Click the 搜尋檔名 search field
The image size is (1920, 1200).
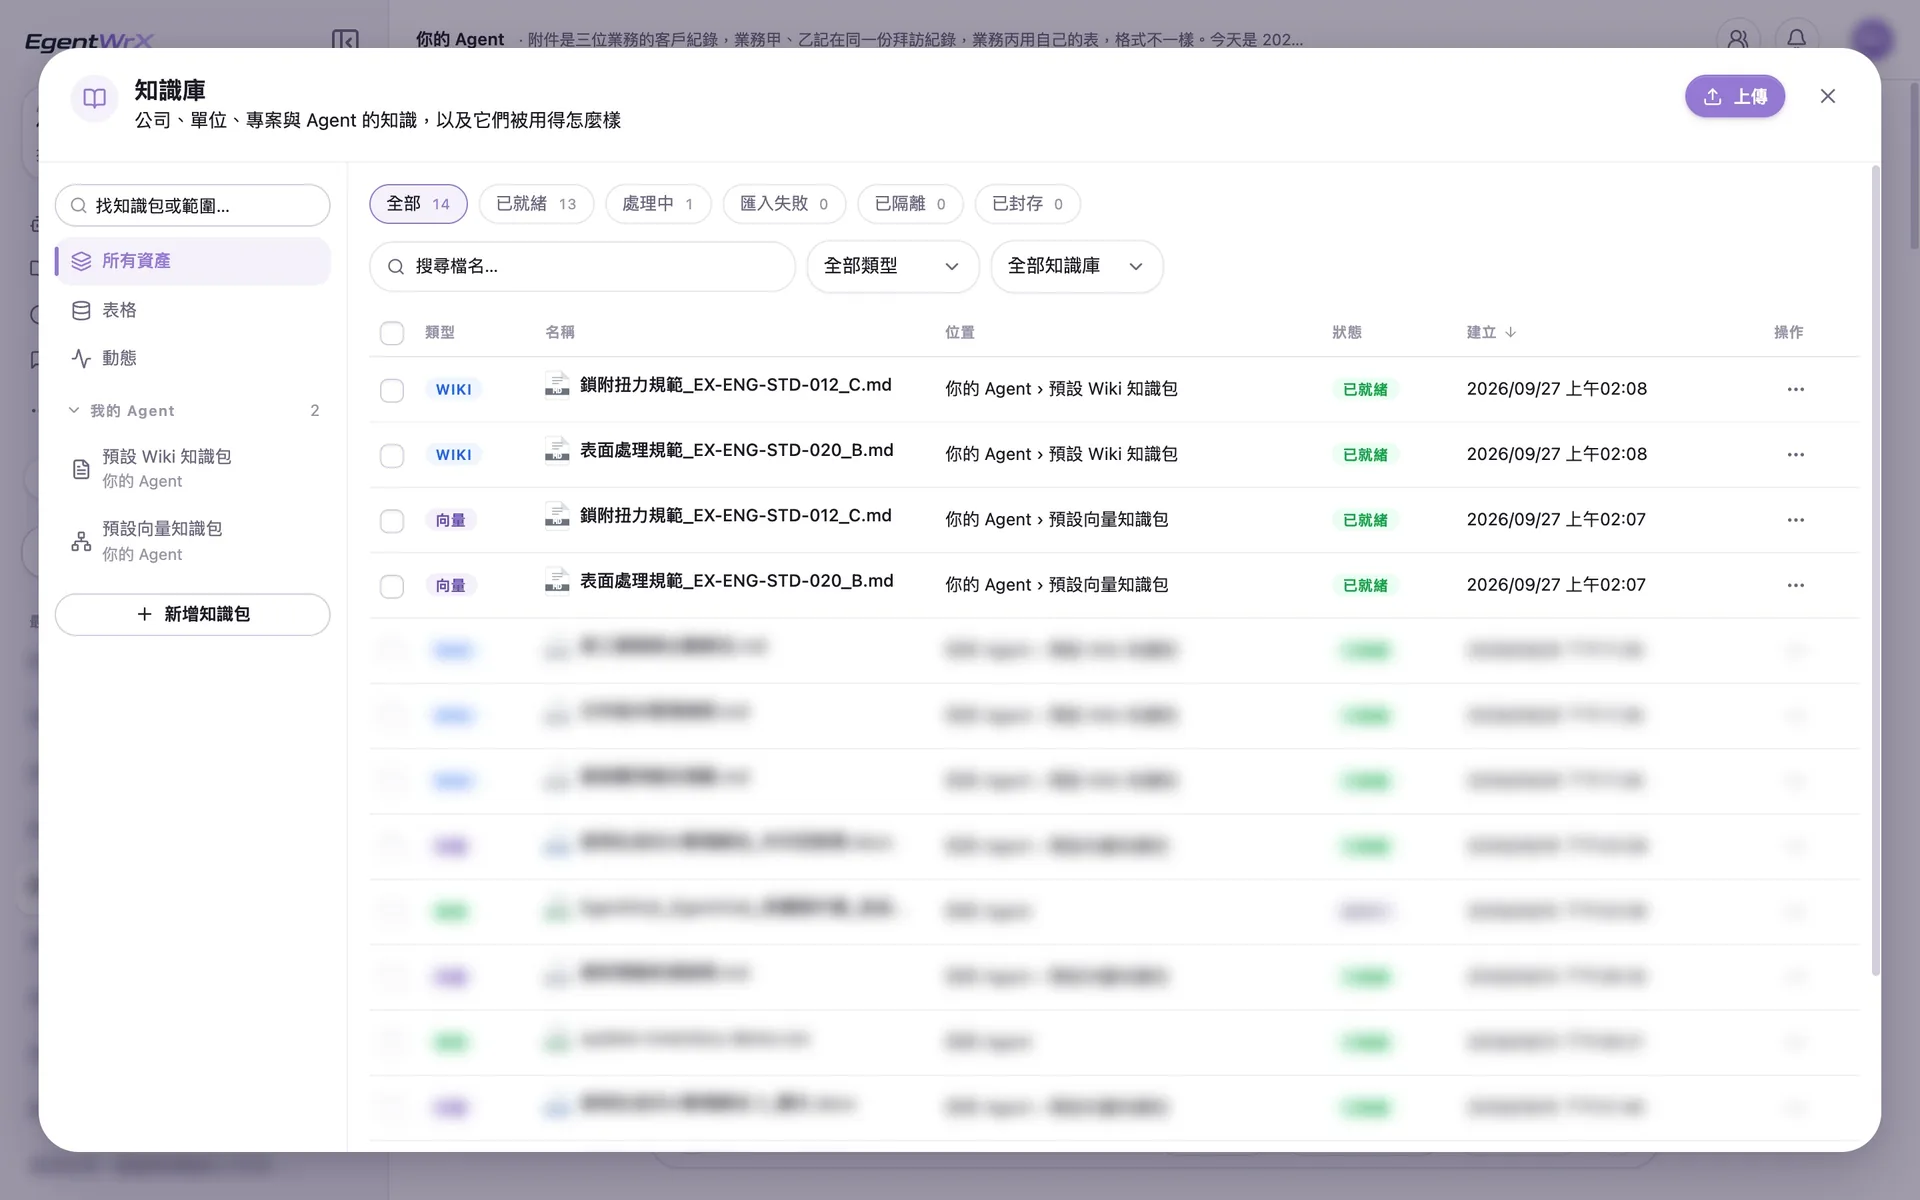(582, 266)
